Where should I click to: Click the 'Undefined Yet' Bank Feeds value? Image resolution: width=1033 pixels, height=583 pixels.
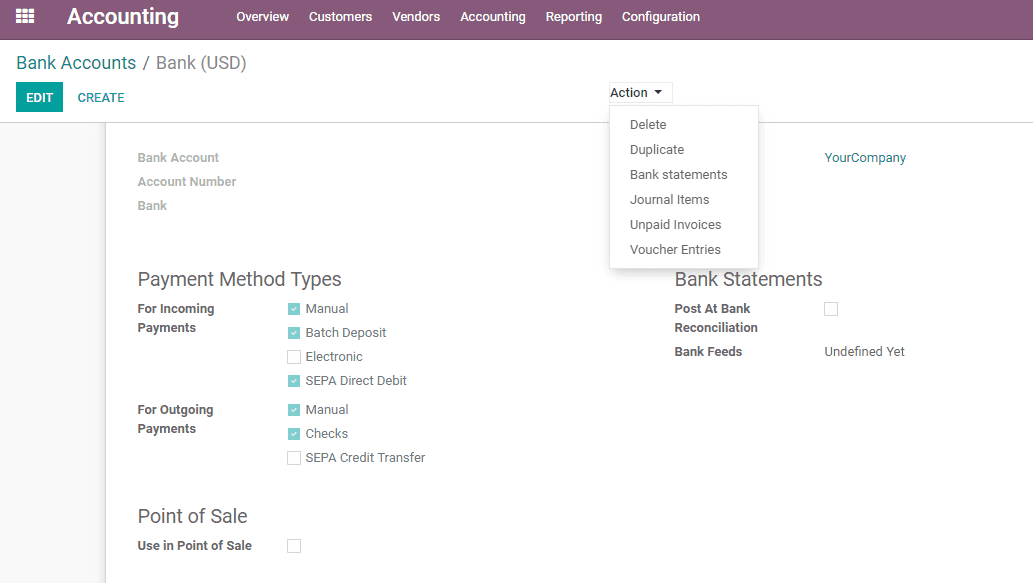click(x=864, y=352)
